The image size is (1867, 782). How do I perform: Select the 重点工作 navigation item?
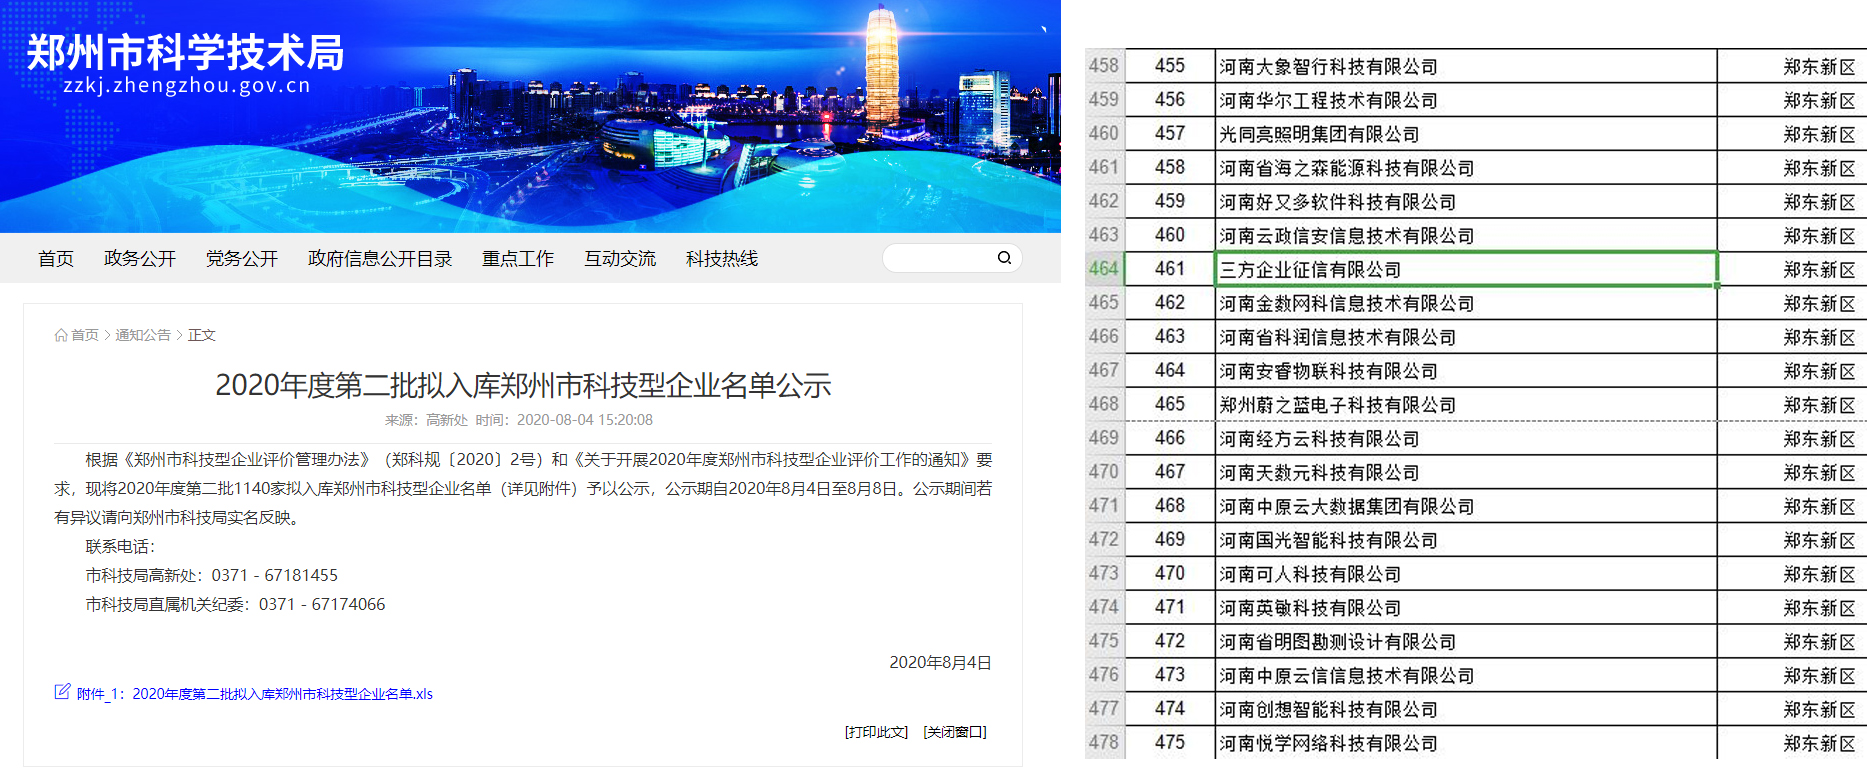click(518, 259)
